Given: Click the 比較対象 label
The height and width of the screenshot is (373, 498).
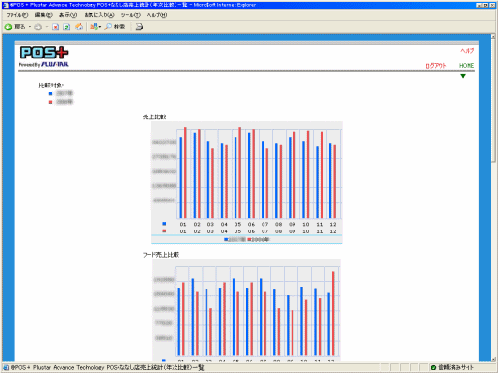Looking at the screenshot, I should [51, 86].
